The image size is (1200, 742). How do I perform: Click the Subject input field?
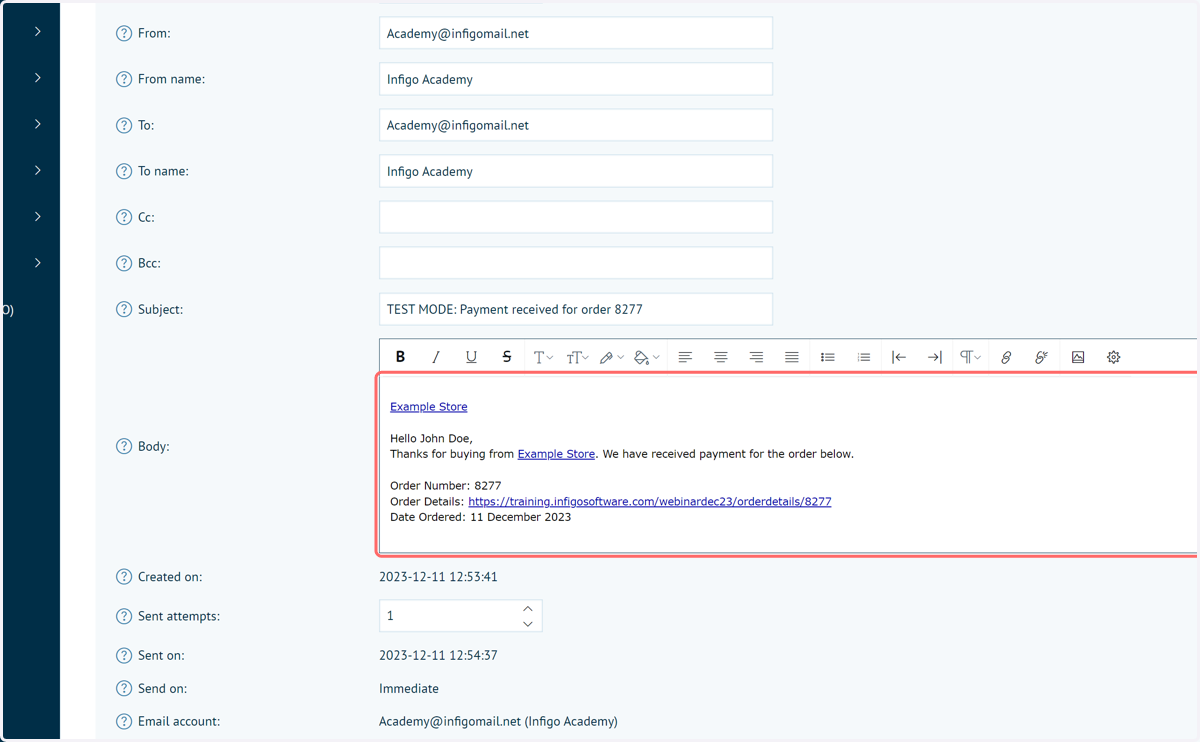coord(576,309)
